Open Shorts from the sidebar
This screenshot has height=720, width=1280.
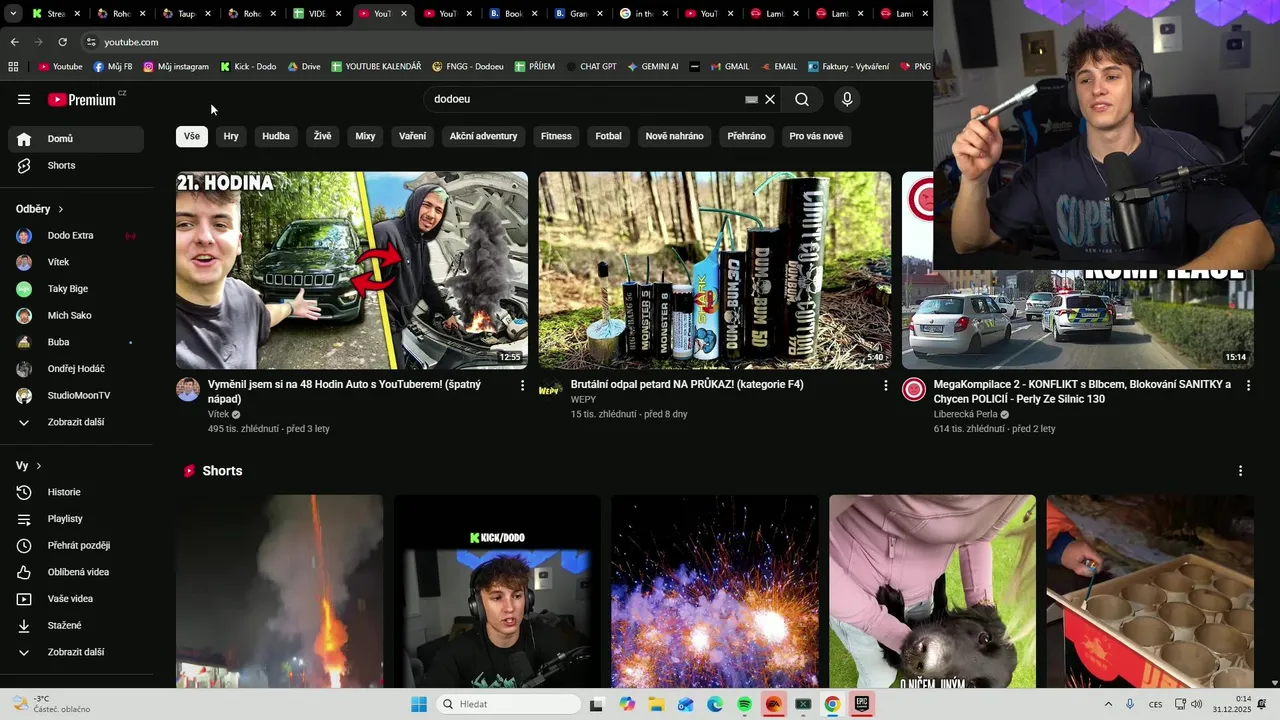(x=76, y=165)
